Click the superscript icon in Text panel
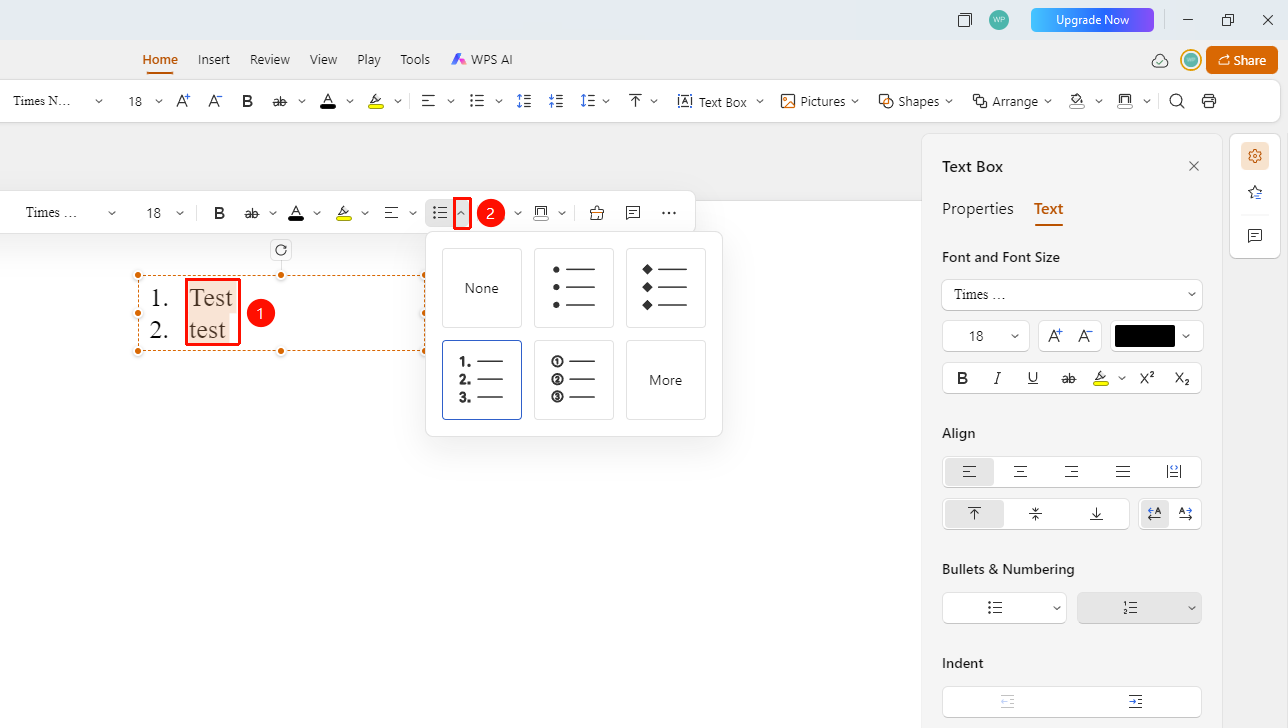The height and width of the screenshot is (728, 1288). tap(1147, 378)
